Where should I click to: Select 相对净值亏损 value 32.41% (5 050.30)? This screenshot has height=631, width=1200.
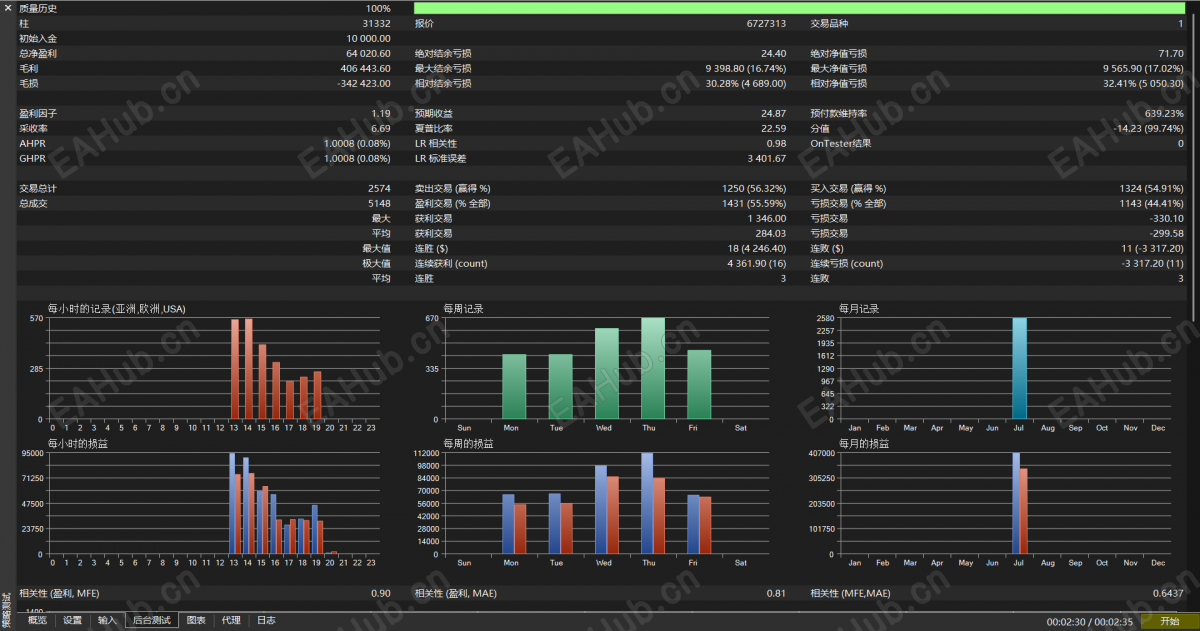(x=1143, y=83)
